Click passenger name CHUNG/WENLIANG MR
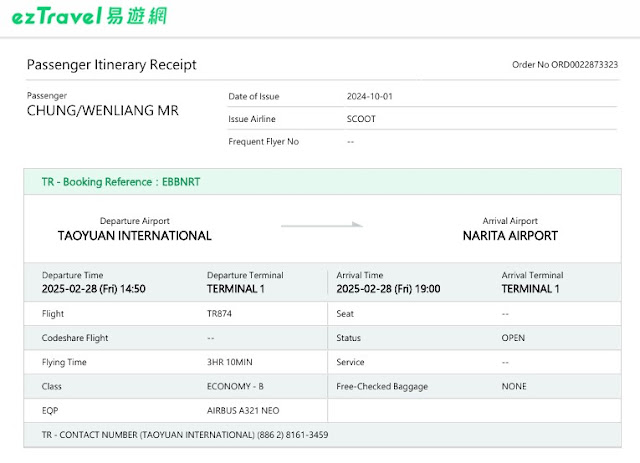 103,110
